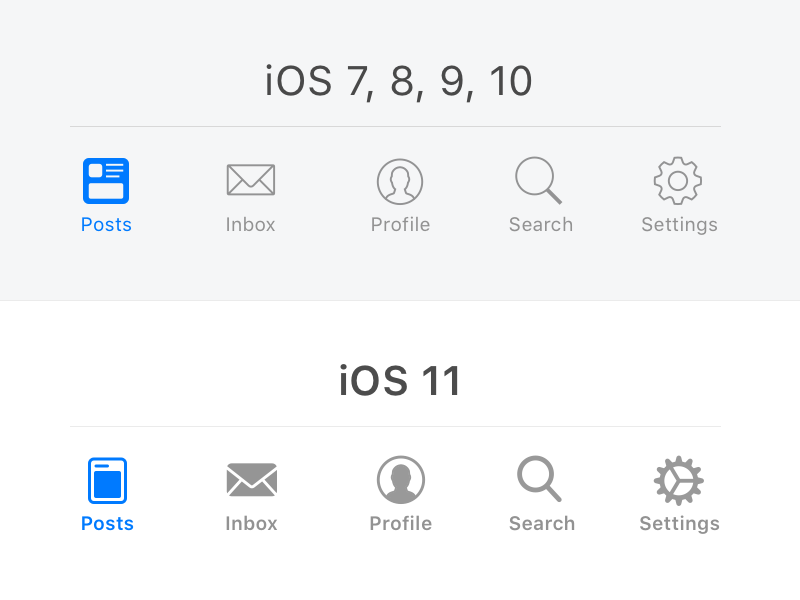
Task: Click the Settings label in the iOS 11 bar
Action: [679, 523]
